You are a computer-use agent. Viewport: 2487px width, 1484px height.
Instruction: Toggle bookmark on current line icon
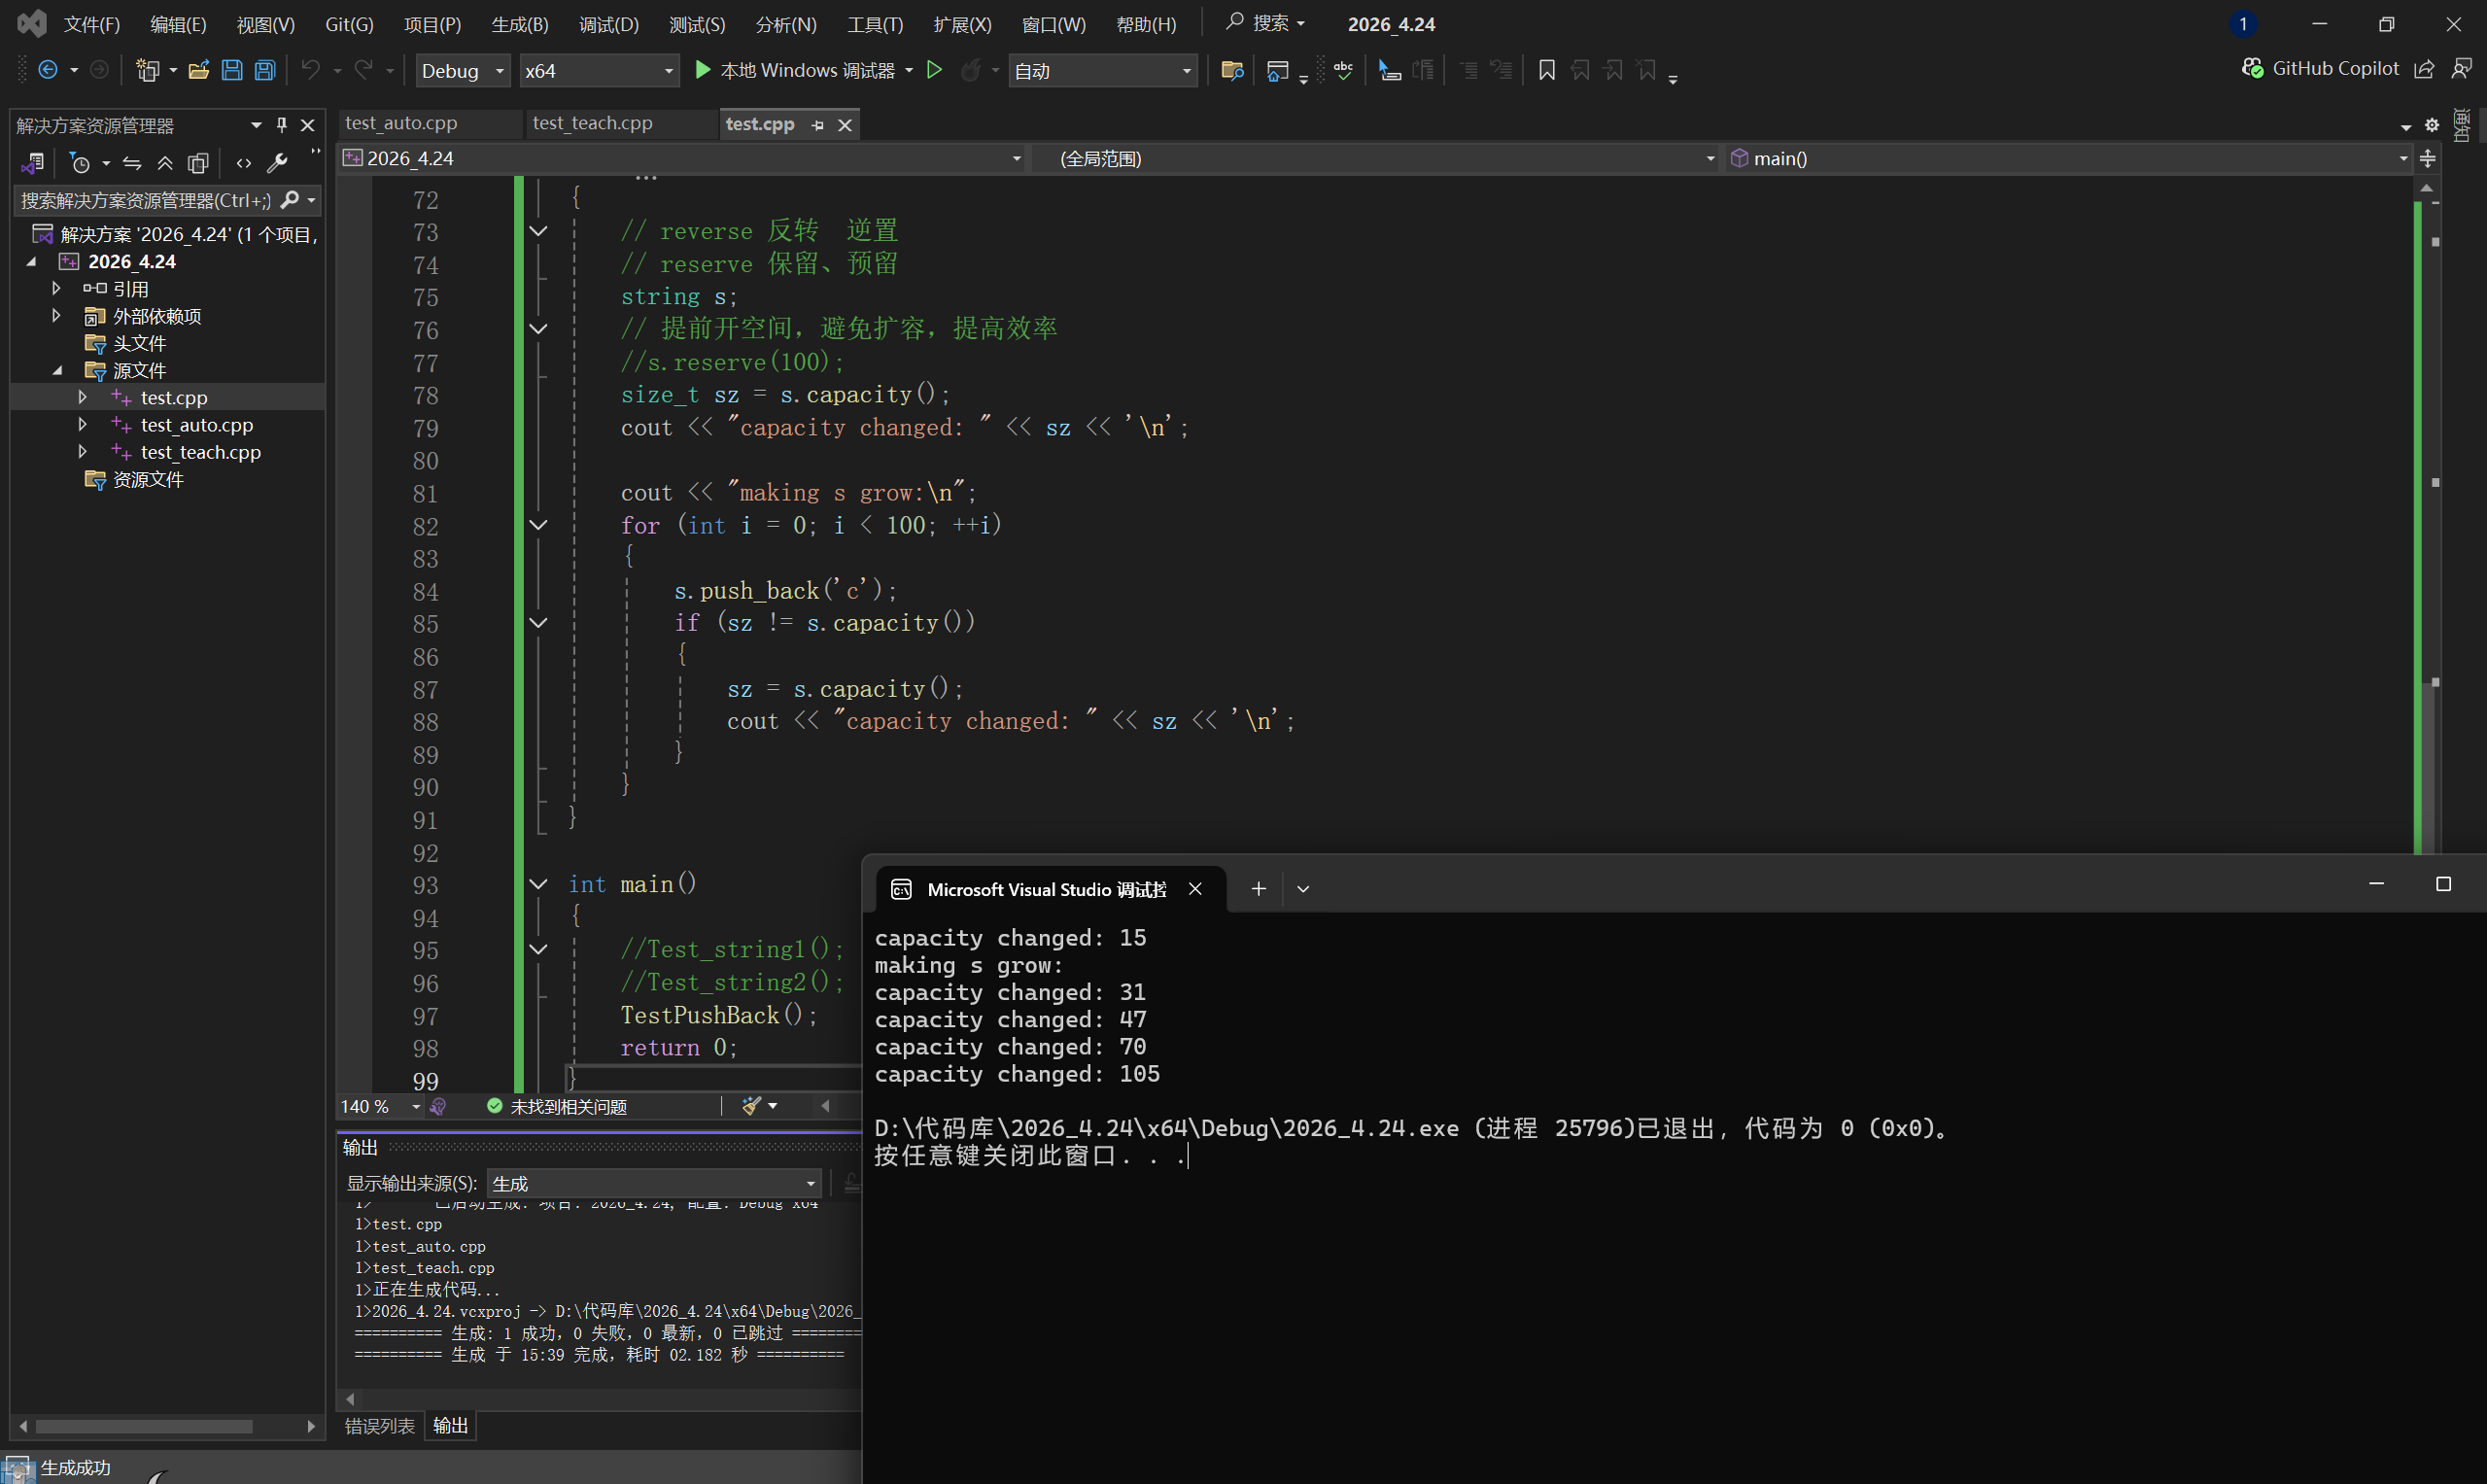(1546, 70)
